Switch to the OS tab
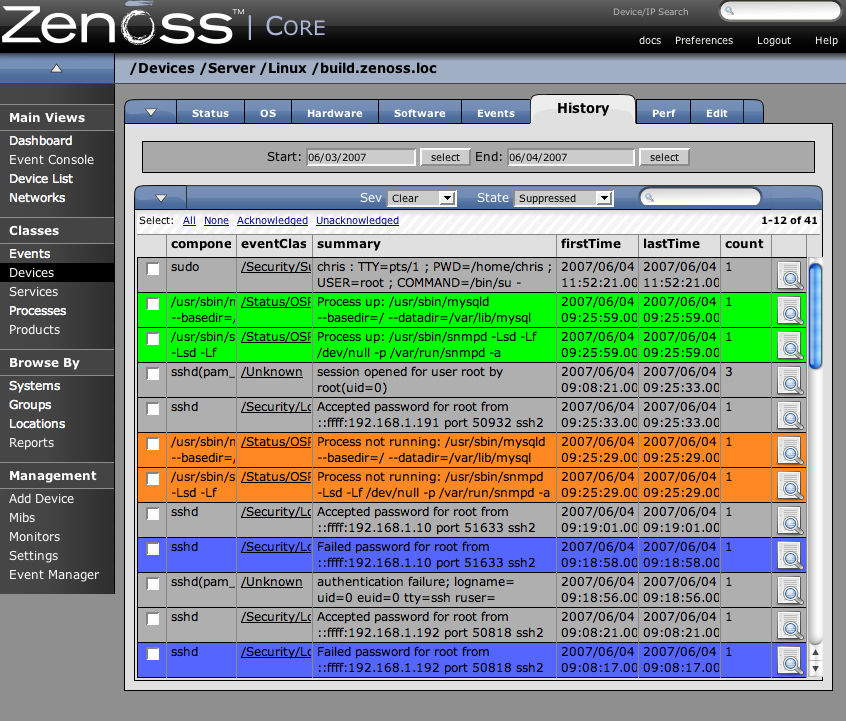 268,113
